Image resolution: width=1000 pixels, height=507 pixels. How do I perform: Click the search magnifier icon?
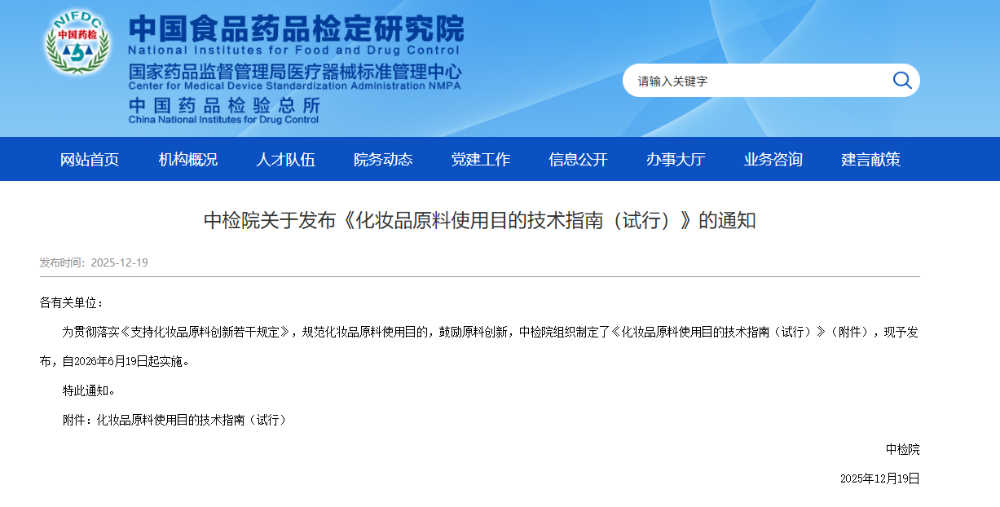pyautogui.click(x=902, y=80)
